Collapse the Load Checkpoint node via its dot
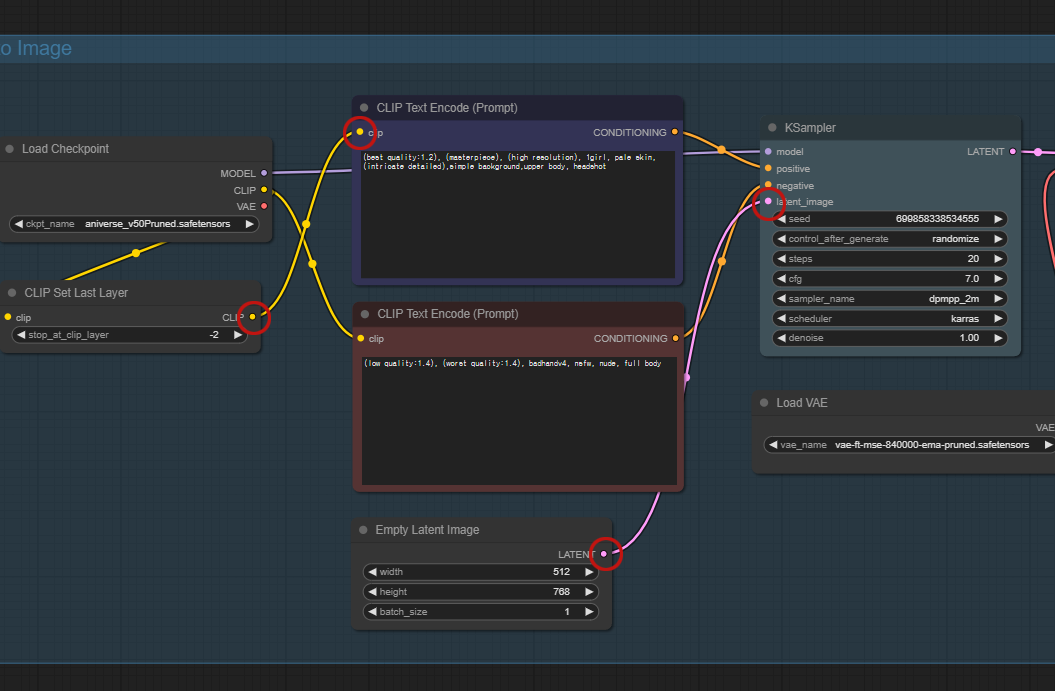 [10, 149]
